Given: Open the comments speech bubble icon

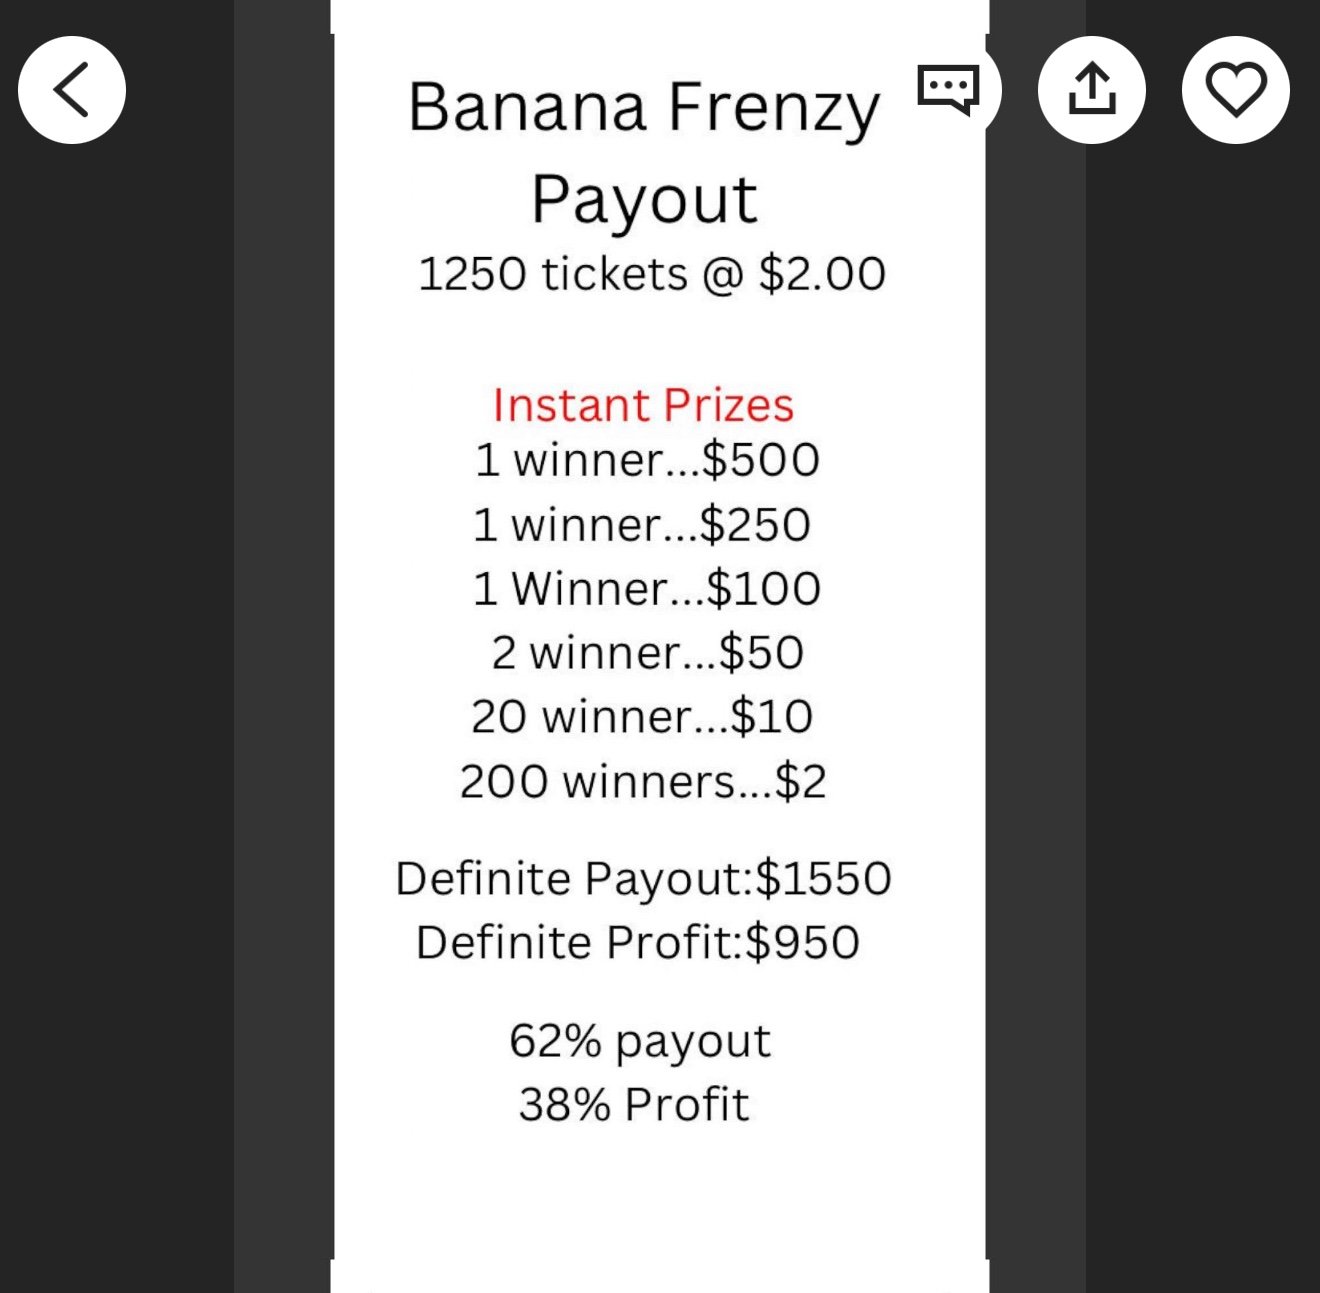Looking at the screenshot, I should click(x=948, y=90).
